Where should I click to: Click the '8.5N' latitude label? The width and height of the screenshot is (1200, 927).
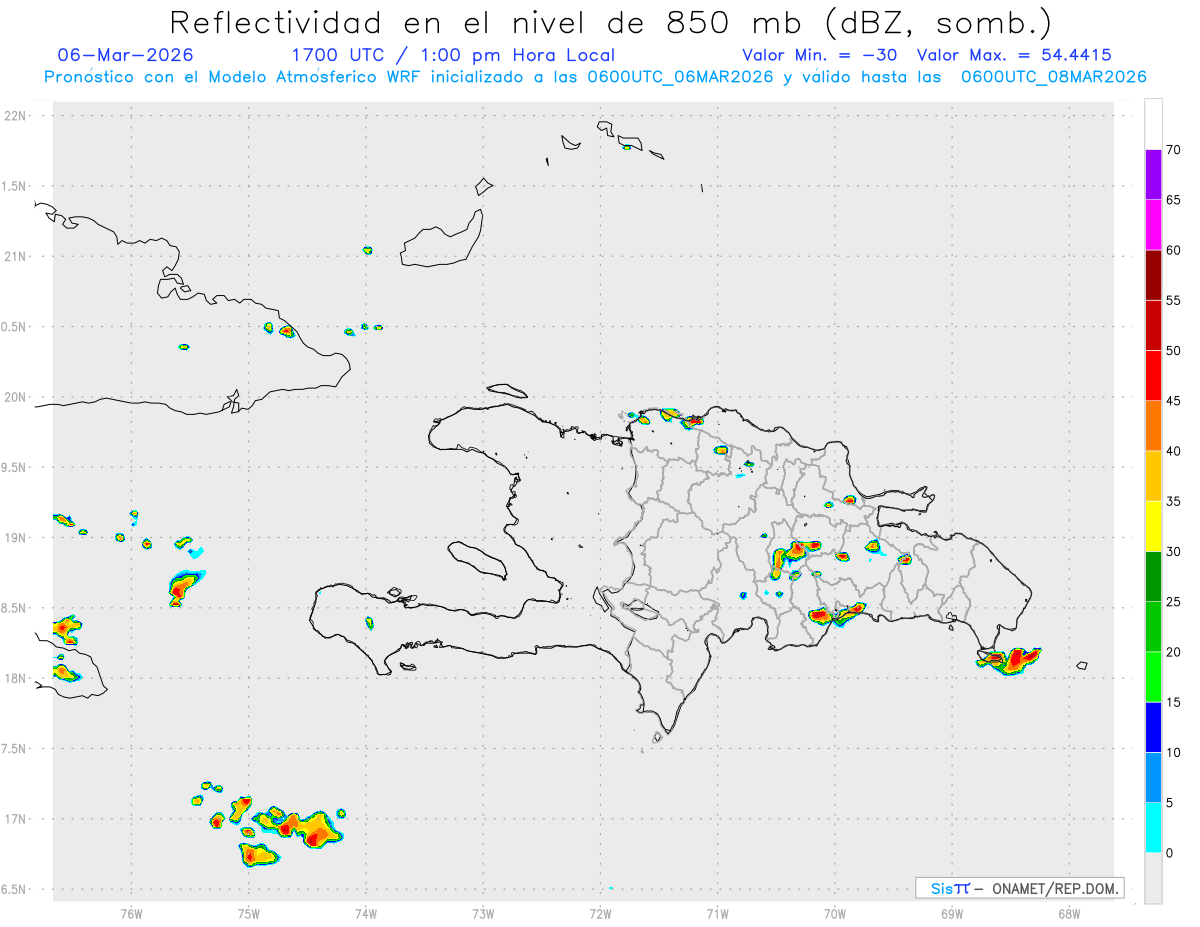click(x=15, y=608)
